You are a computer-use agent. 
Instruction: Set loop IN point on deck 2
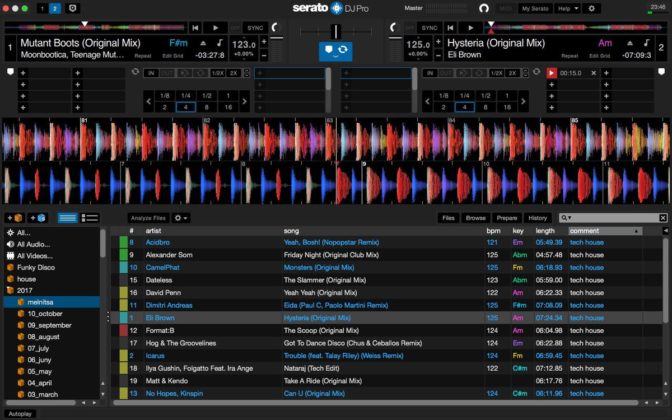[x=430, y=73]
